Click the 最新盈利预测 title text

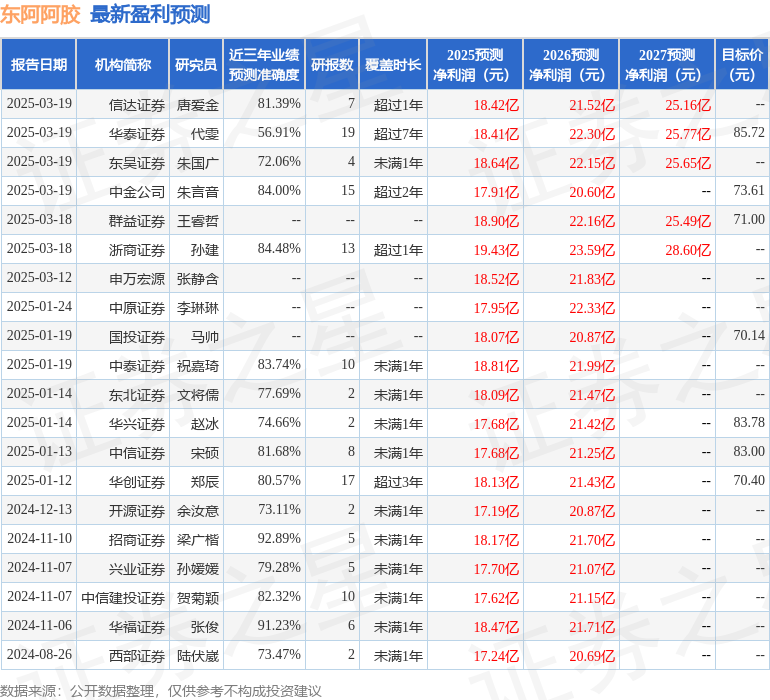tap(150, 15)
